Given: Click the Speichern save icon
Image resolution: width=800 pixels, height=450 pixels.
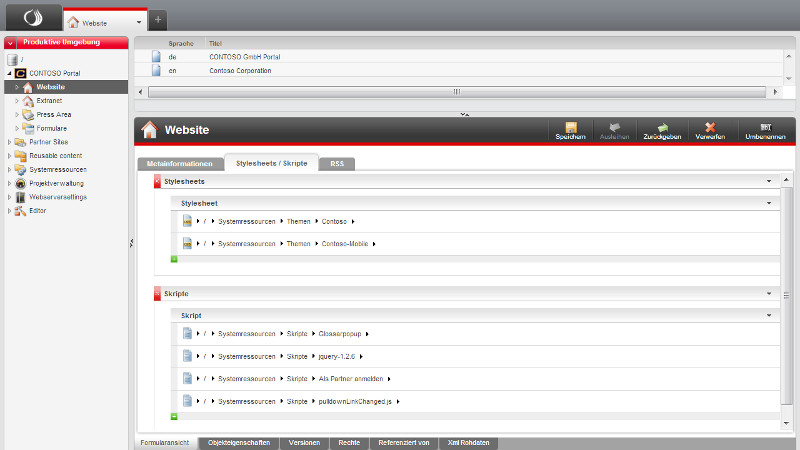Looking at the screenshot, I should pyautogui.click(x=571, y=129).
